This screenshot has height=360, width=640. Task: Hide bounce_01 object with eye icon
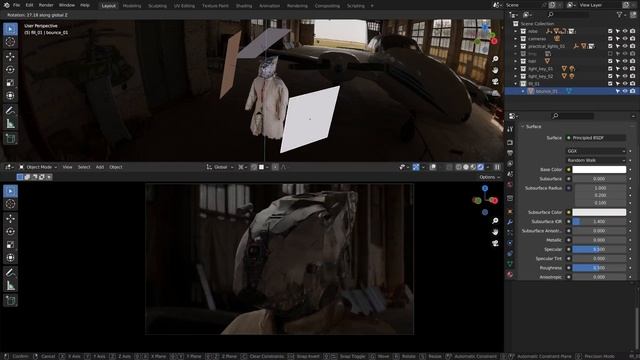pyautogui.click(x=625, y=91)
